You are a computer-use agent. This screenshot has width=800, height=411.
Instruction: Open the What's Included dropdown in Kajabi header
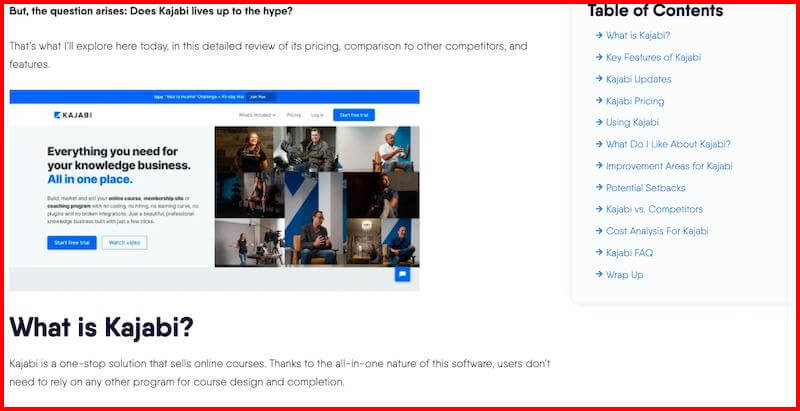[x=257, y=115]
